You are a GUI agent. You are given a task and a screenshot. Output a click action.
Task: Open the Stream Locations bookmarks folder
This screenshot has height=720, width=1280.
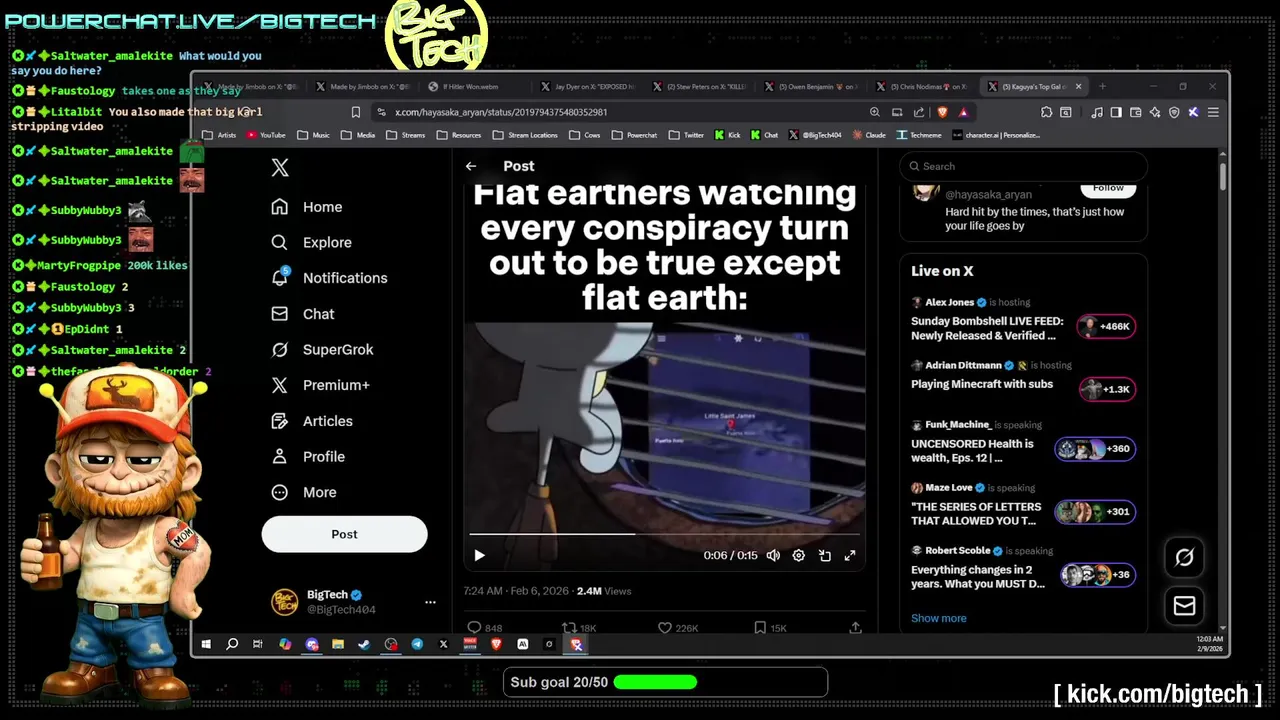pos(525,135)
